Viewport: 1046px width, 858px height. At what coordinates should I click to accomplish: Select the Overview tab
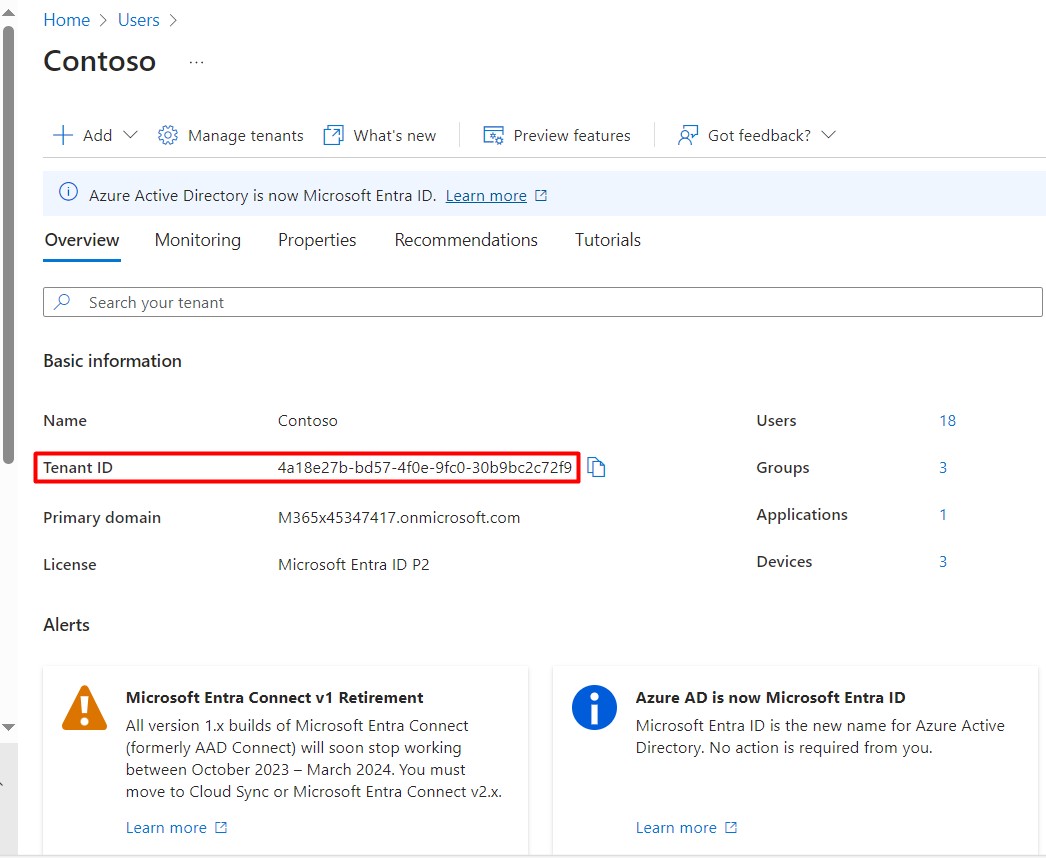click(x=82, y=240)
